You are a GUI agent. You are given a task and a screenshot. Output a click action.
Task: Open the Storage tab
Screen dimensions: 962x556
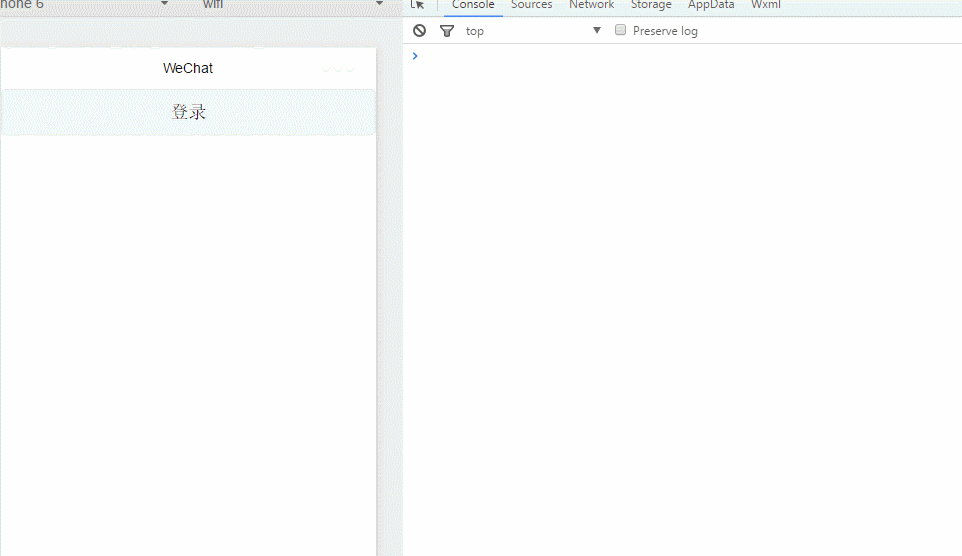click(651, 5)
